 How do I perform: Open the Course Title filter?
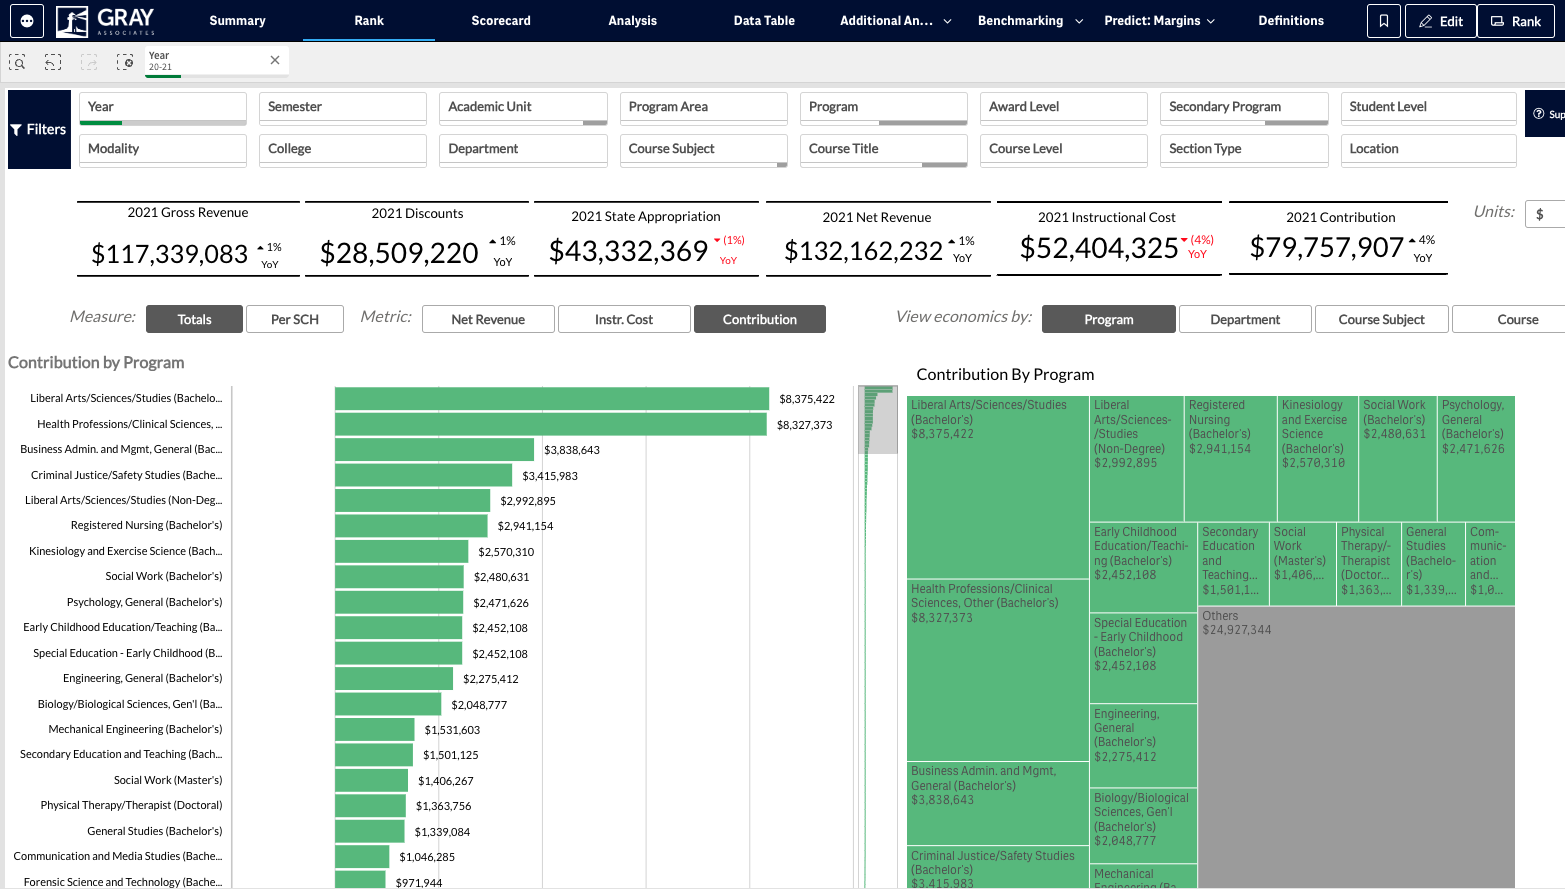[884, 150]
